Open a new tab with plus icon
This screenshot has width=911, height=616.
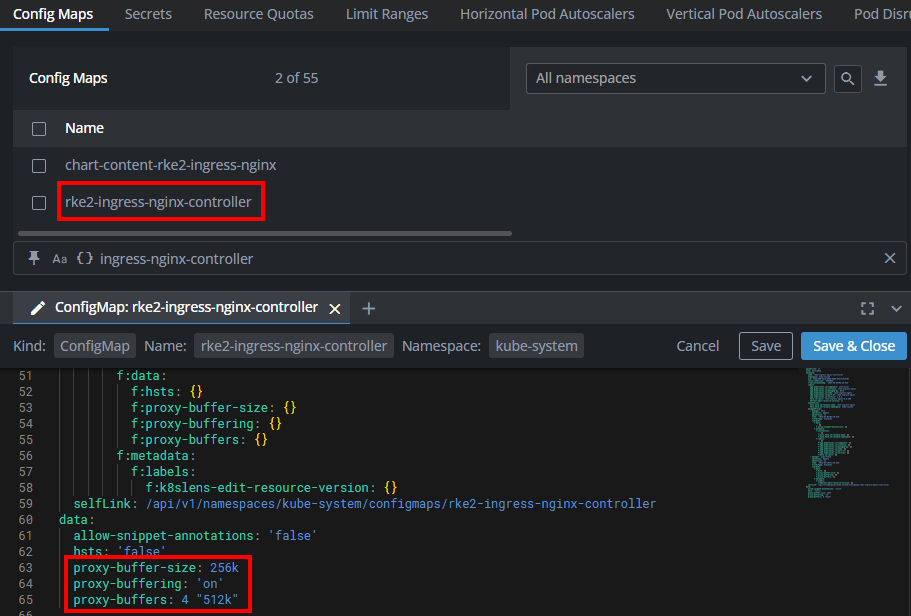368,308
